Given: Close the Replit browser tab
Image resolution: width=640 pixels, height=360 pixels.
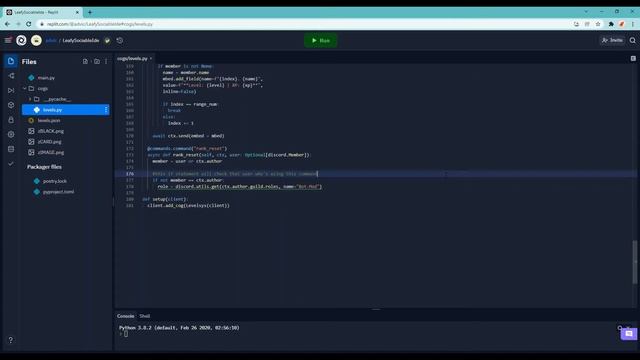Looking at the screenshot, I should click(77, 12).
